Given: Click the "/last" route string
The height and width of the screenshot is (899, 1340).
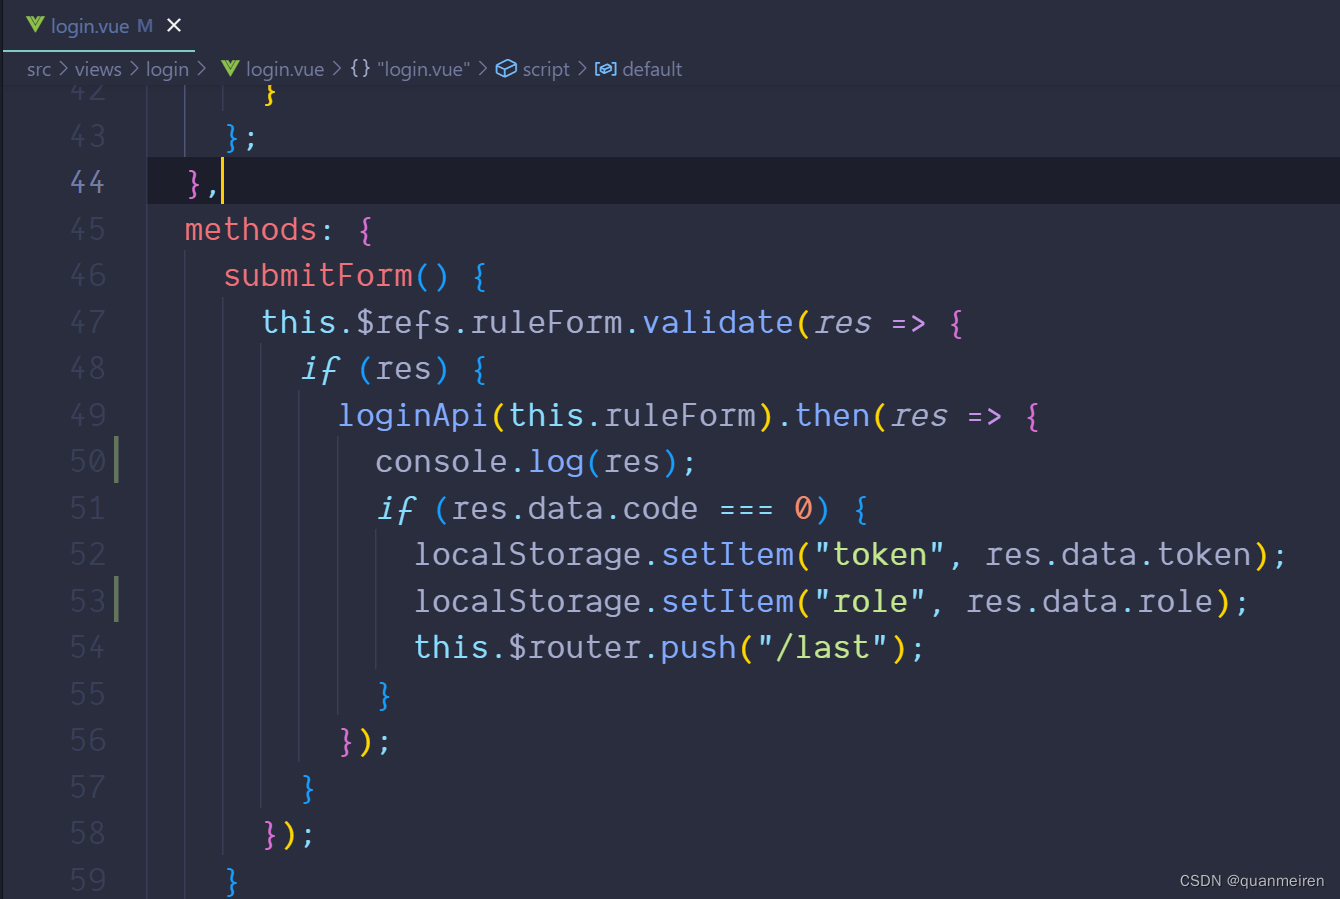Looking at the screenshot, I should pyautogui.click(x=822, y=647).
